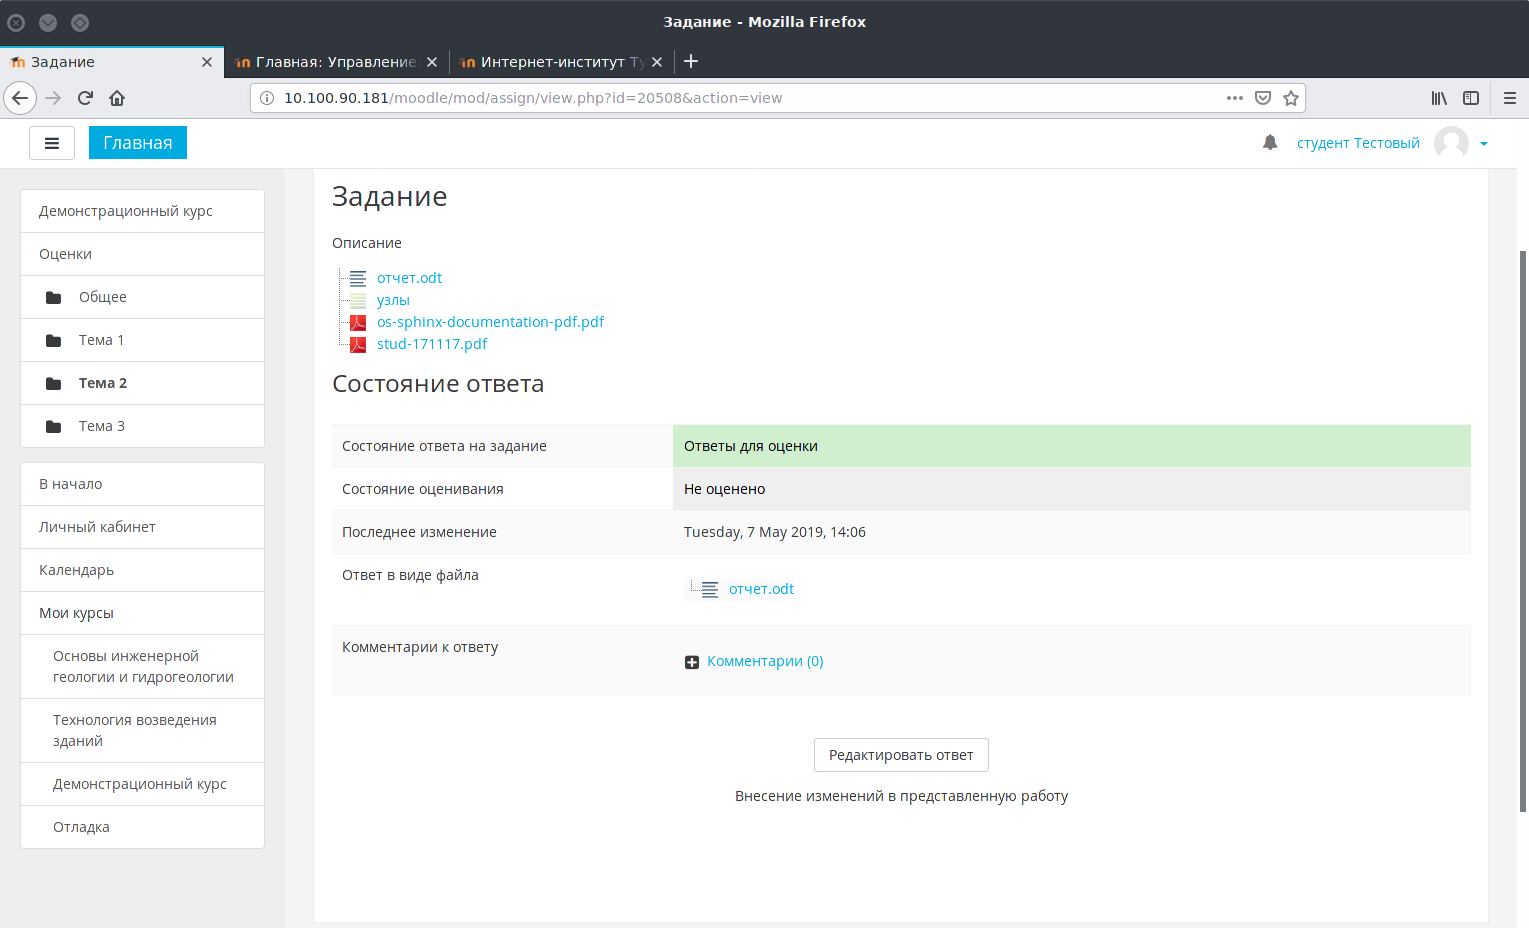Open Firefox hamburger menu
The image size is (1529, 928).
(x=1510, y=98)
